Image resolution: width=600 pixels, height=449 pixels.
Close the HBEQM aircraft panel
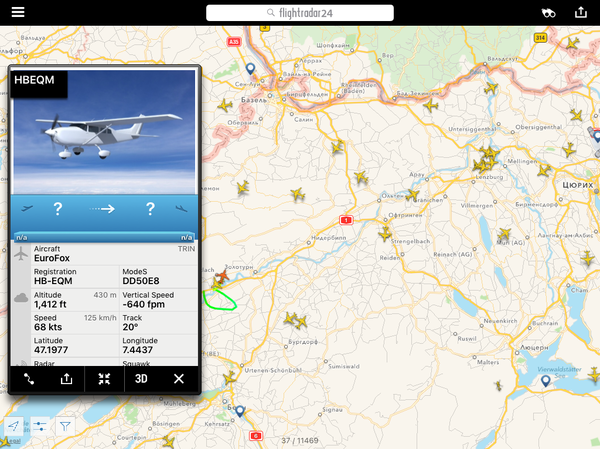tap(179, 379)
